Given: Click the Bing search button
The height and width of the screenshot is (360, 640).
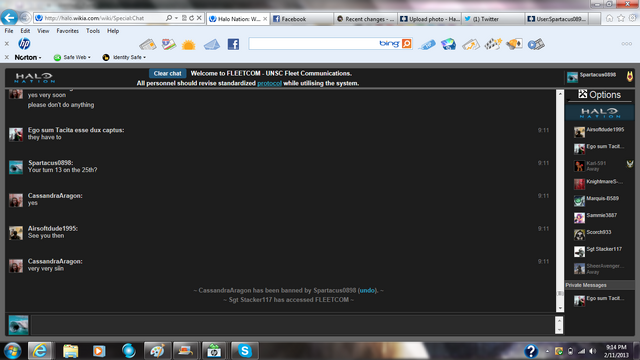Looking at the screenshot, I should (407, 43).
